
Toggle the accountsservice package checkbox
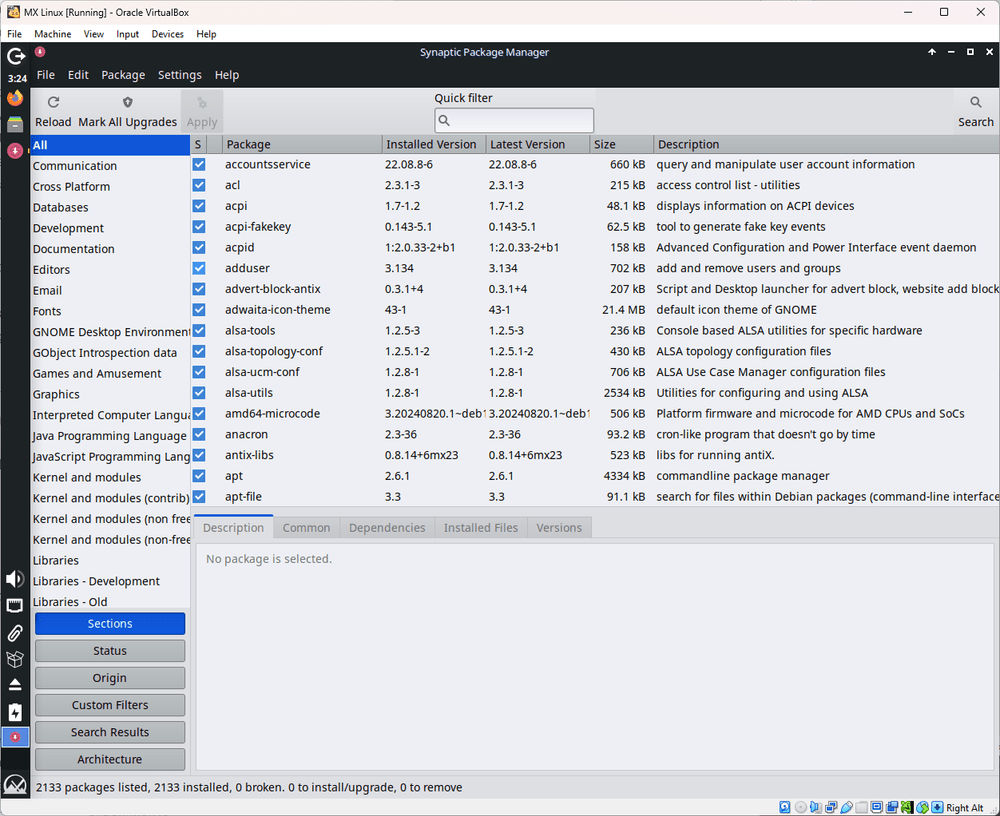199,165
